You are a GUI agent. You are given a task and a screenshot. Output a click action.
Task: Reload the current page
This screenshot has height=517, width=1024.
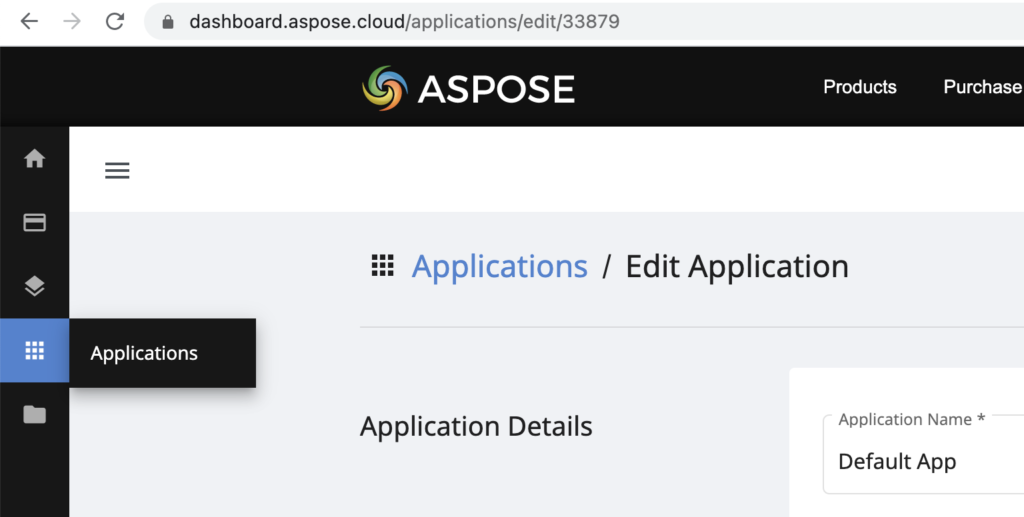pos(115,21)
